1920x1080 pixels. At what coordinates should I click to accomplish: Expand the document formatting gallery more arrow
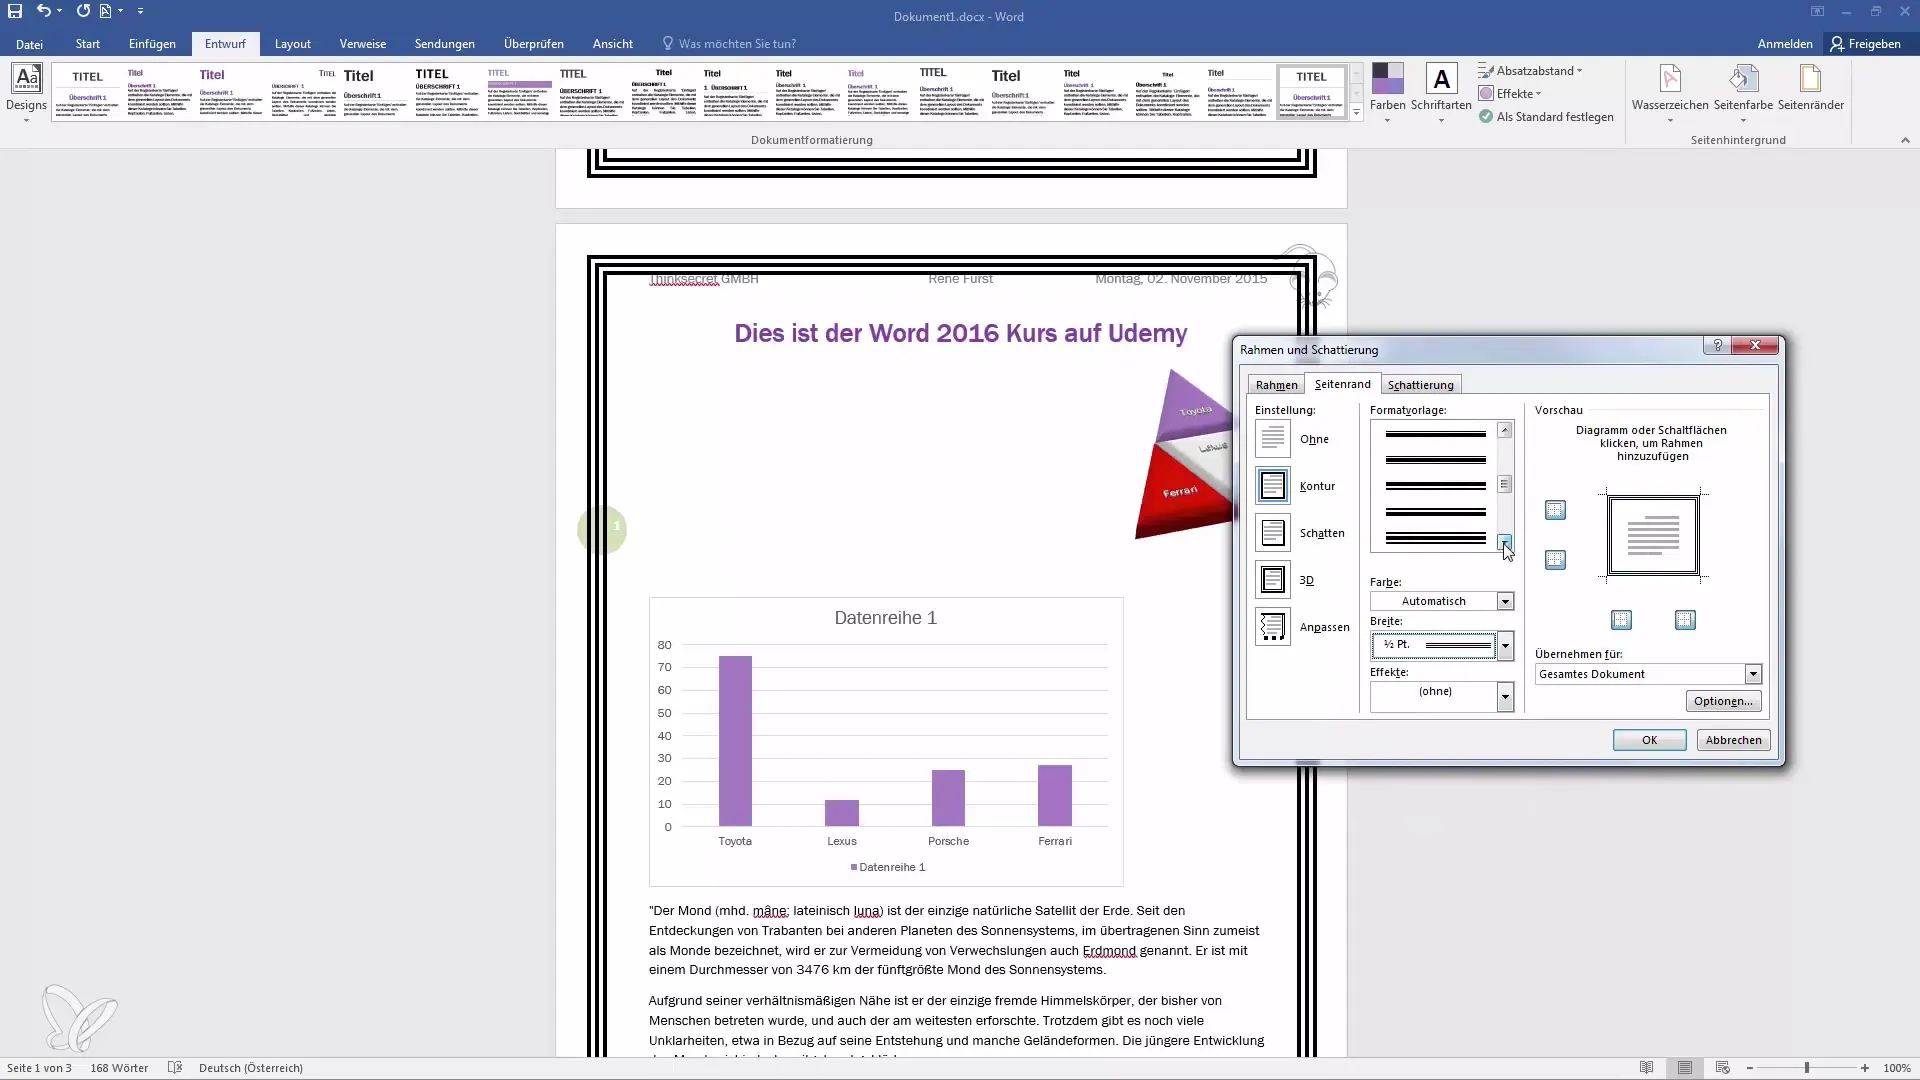(1356, 114)
